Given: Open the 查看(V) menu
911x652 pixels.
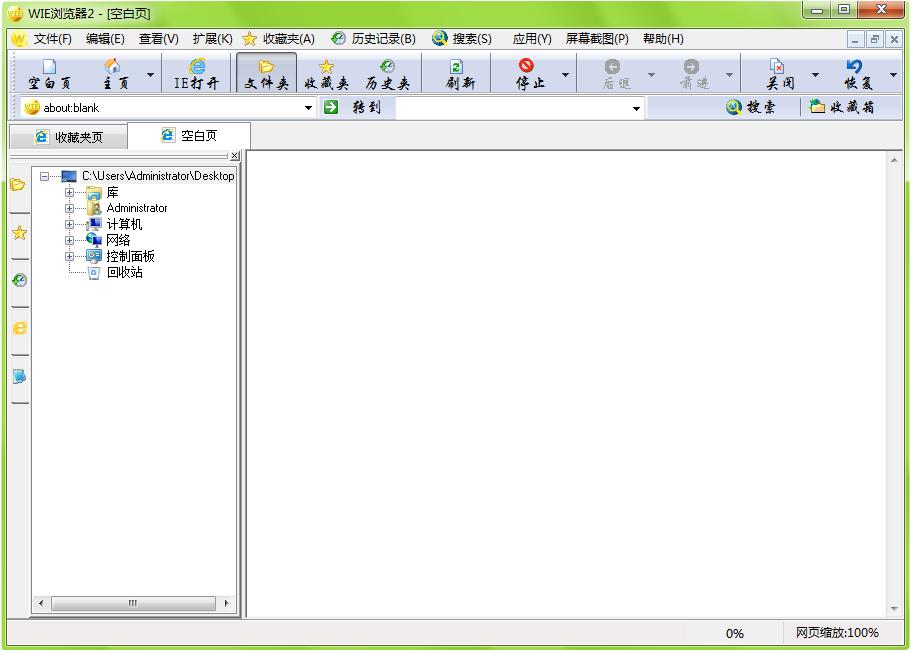Looking at the screenshot, I should [x=159, y=39].
